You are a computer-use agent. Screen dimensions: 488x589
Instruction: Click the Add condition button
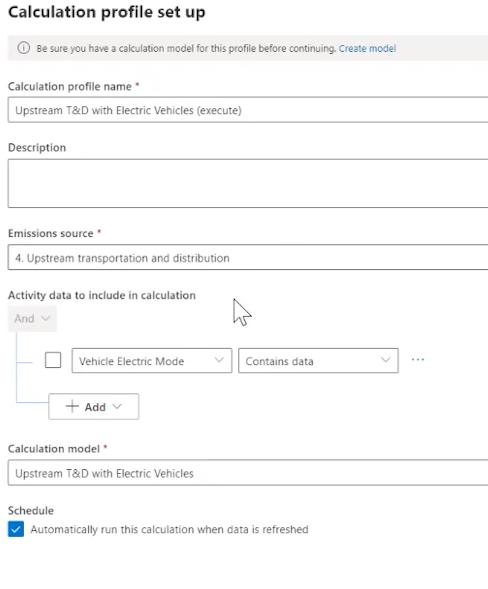point(94,406)
